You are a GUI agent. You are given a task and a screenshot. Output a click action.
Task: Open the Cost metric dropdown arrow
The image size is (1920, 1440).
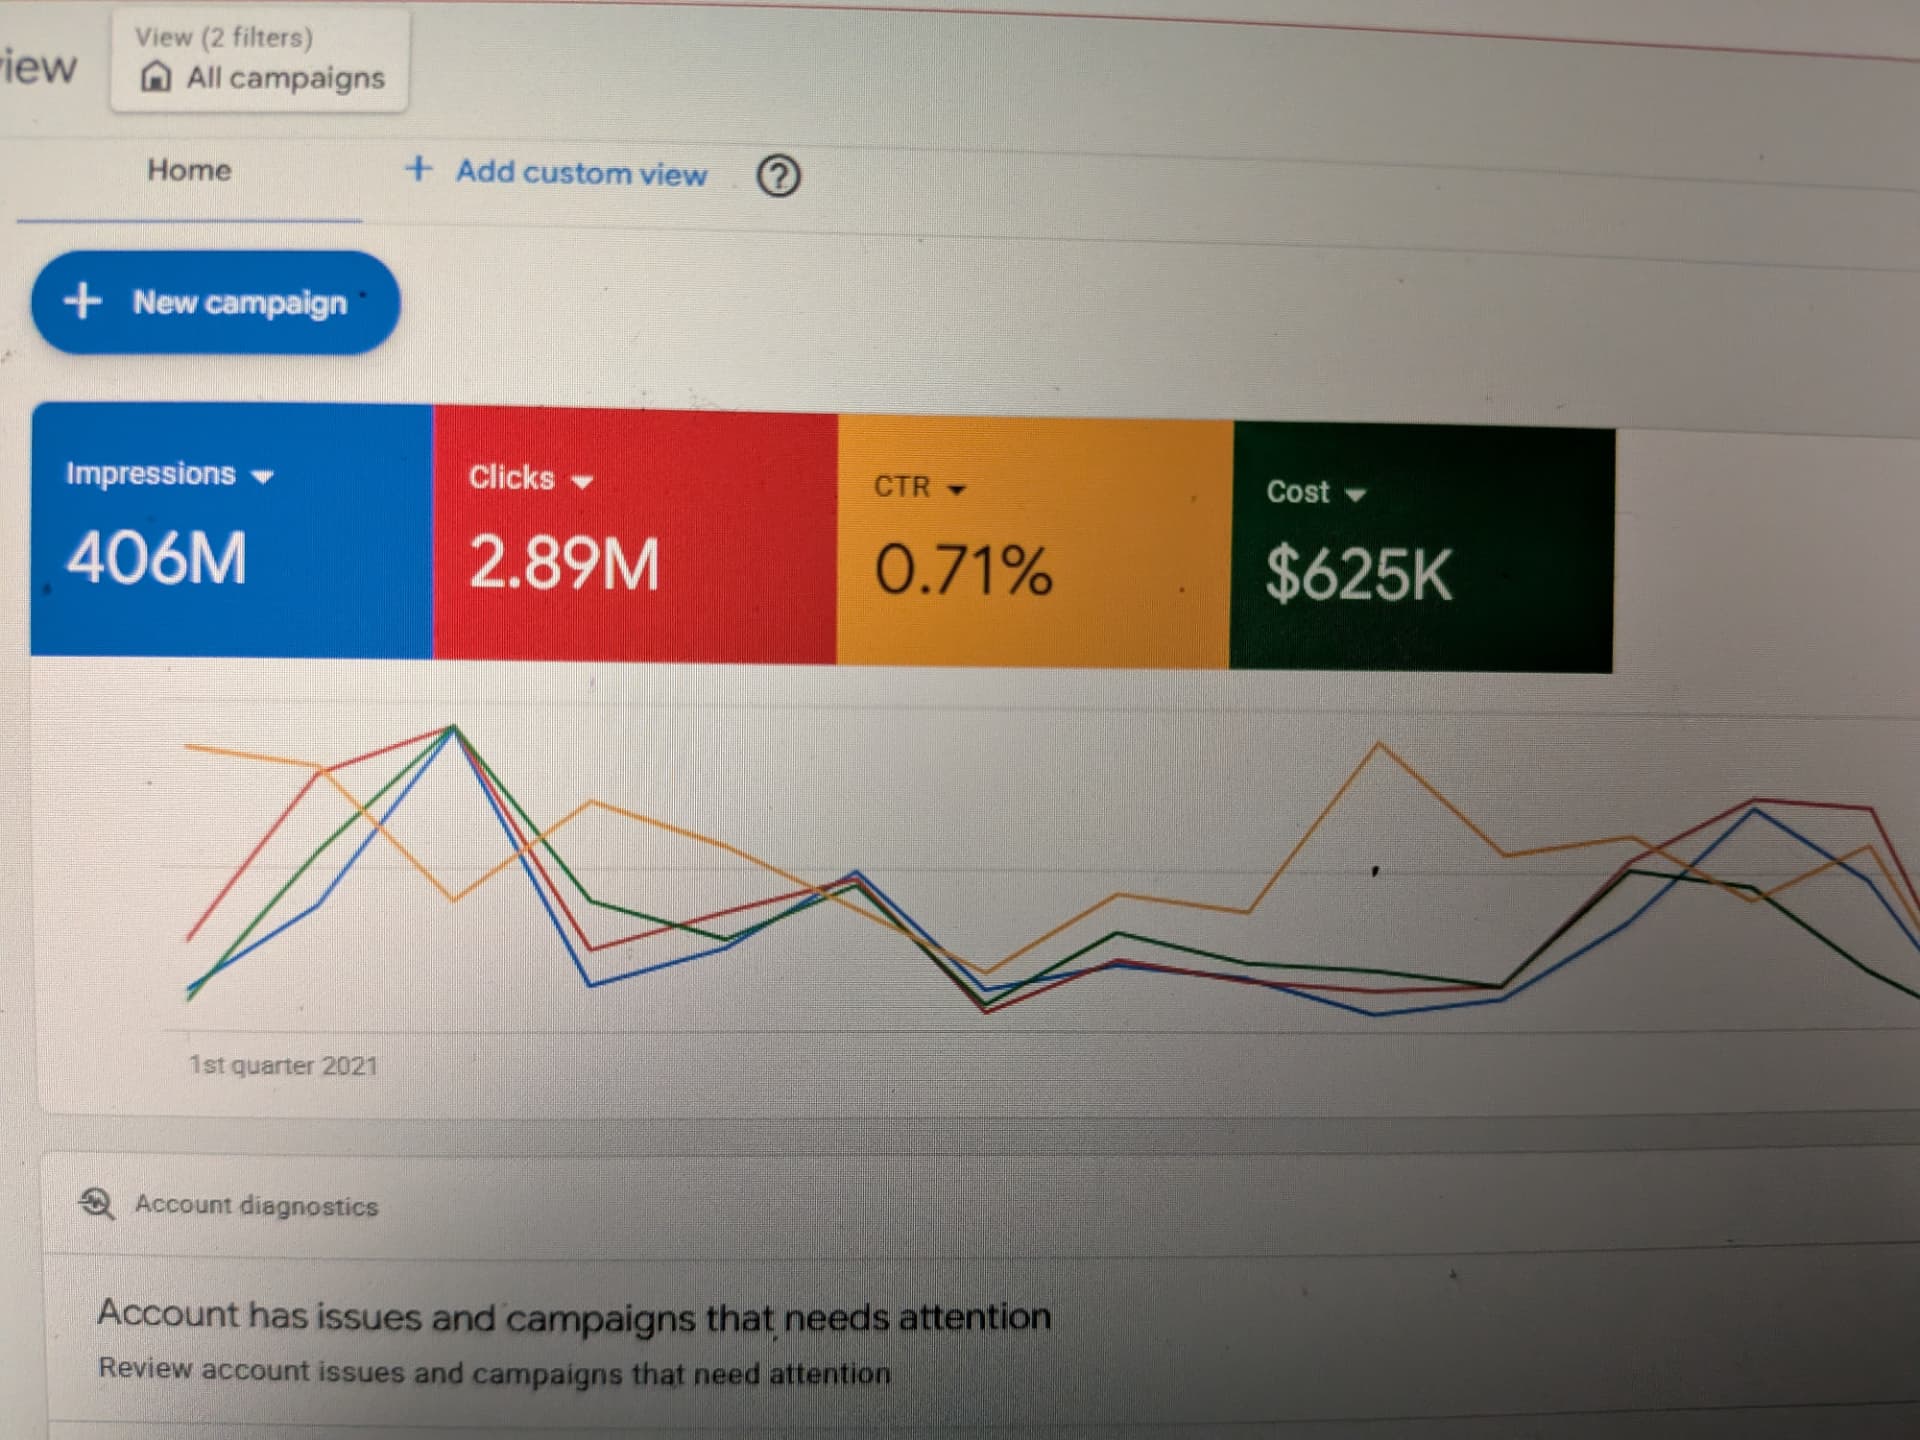pyautogui.click(x=1355, y=494)
